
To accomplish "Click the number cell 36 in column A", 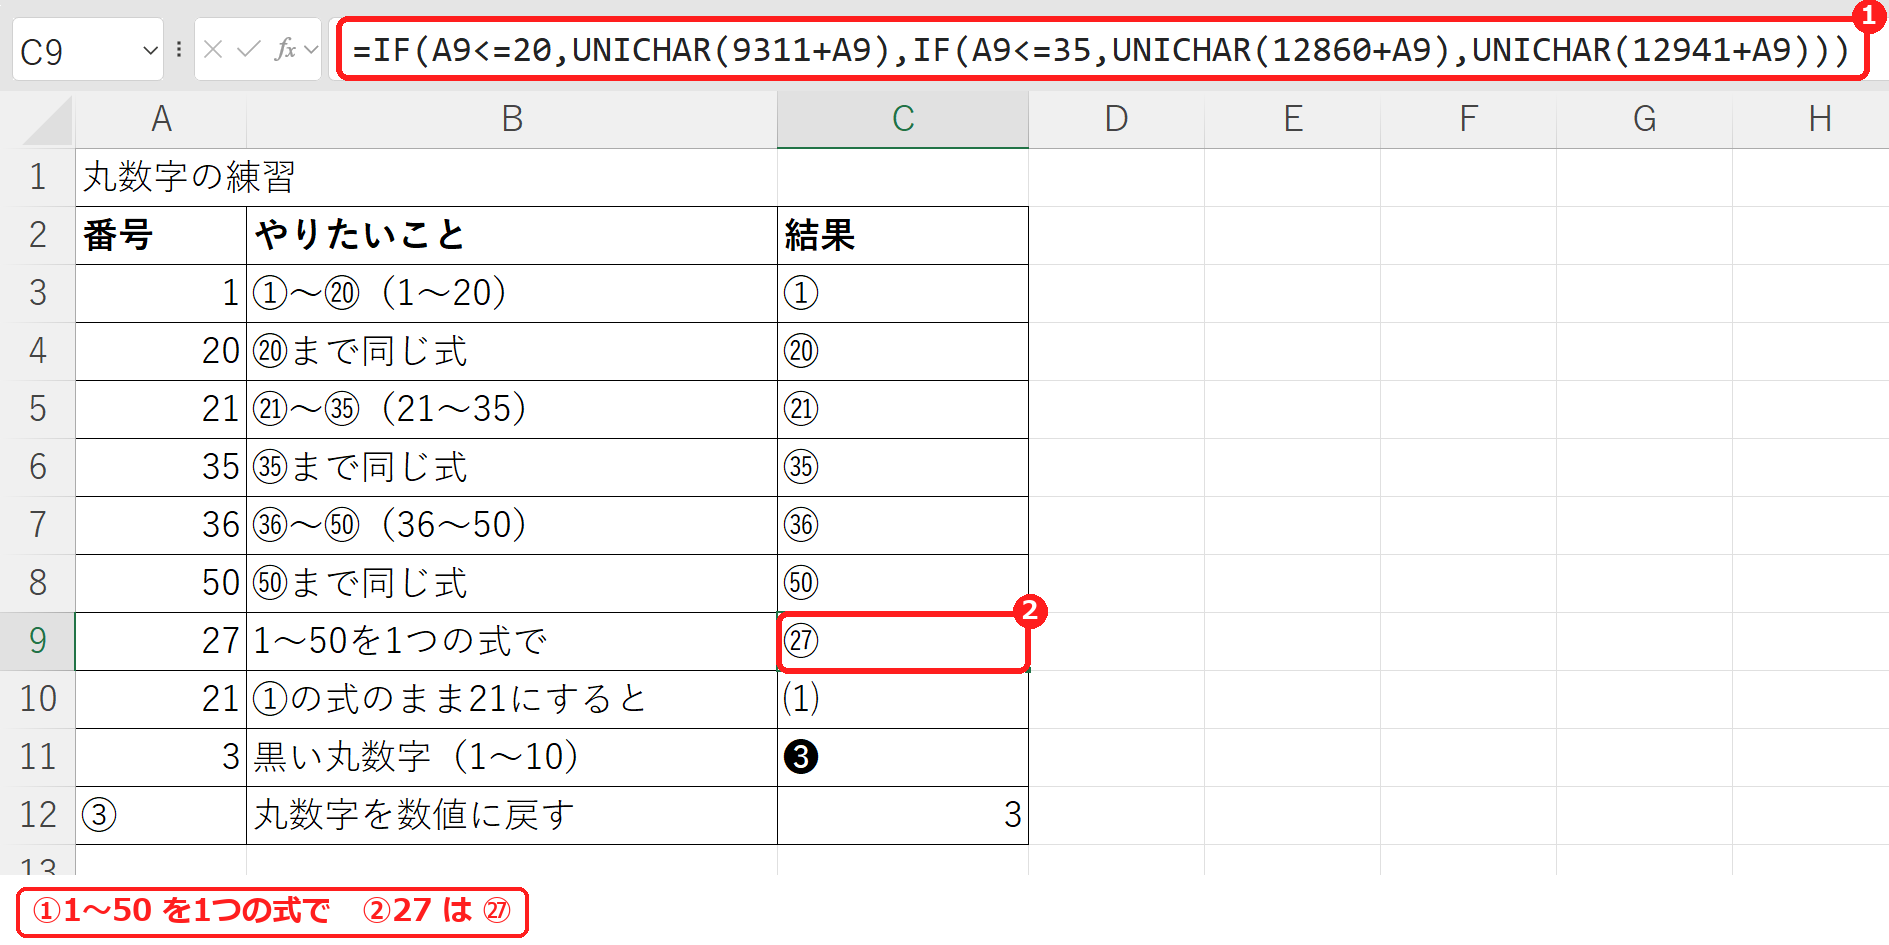I will point(161,526).
